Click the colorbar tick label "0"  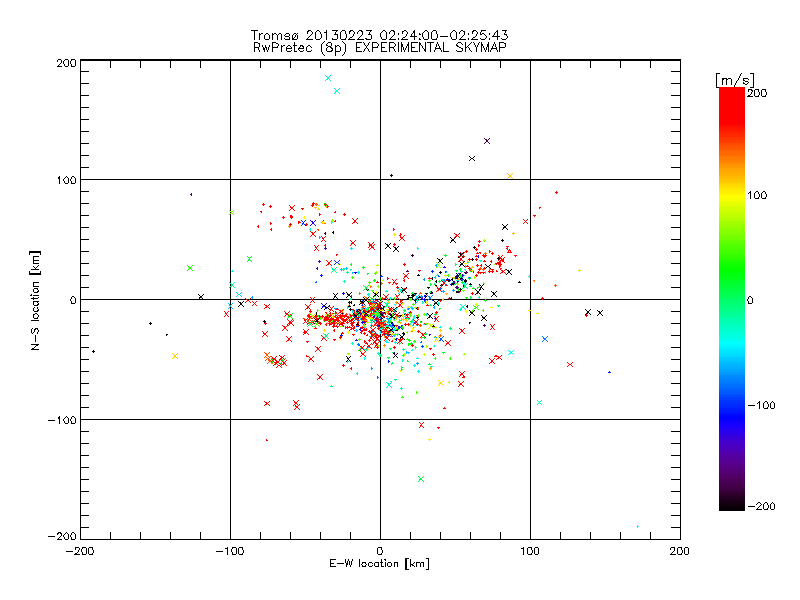tap(750, 300)
